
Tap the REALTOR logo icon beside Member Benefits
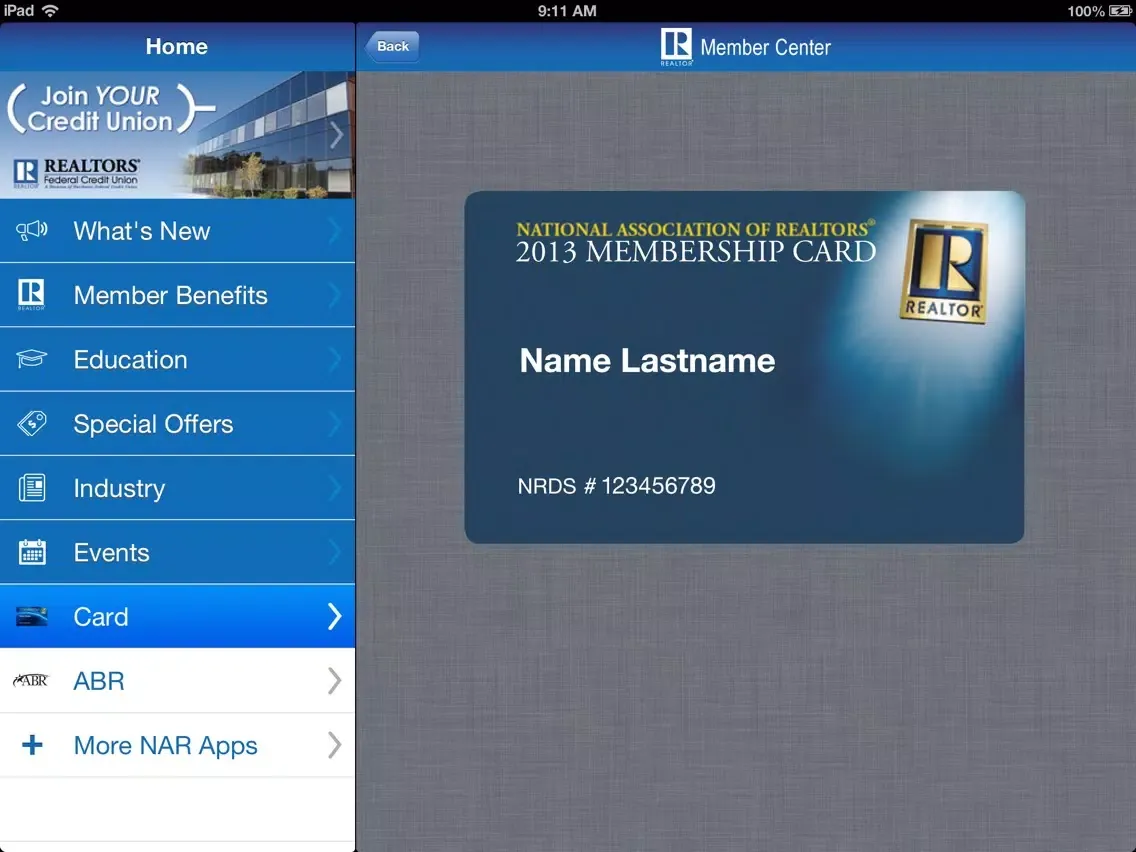click(31, 294)
